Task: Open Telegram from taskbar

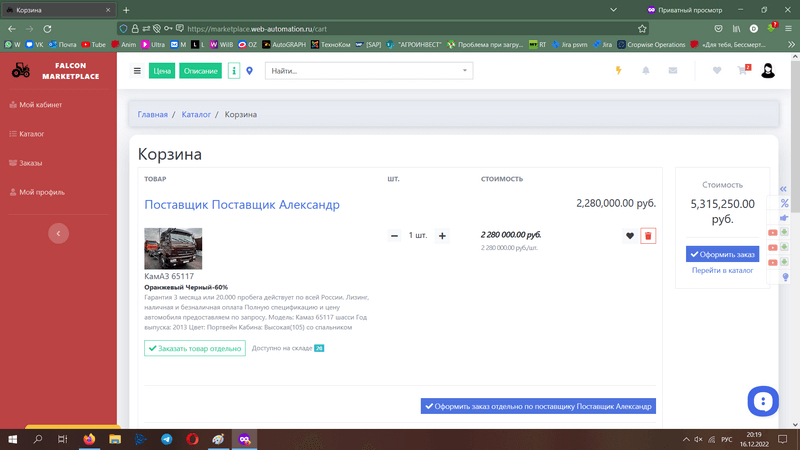Action: coord(166,439)
